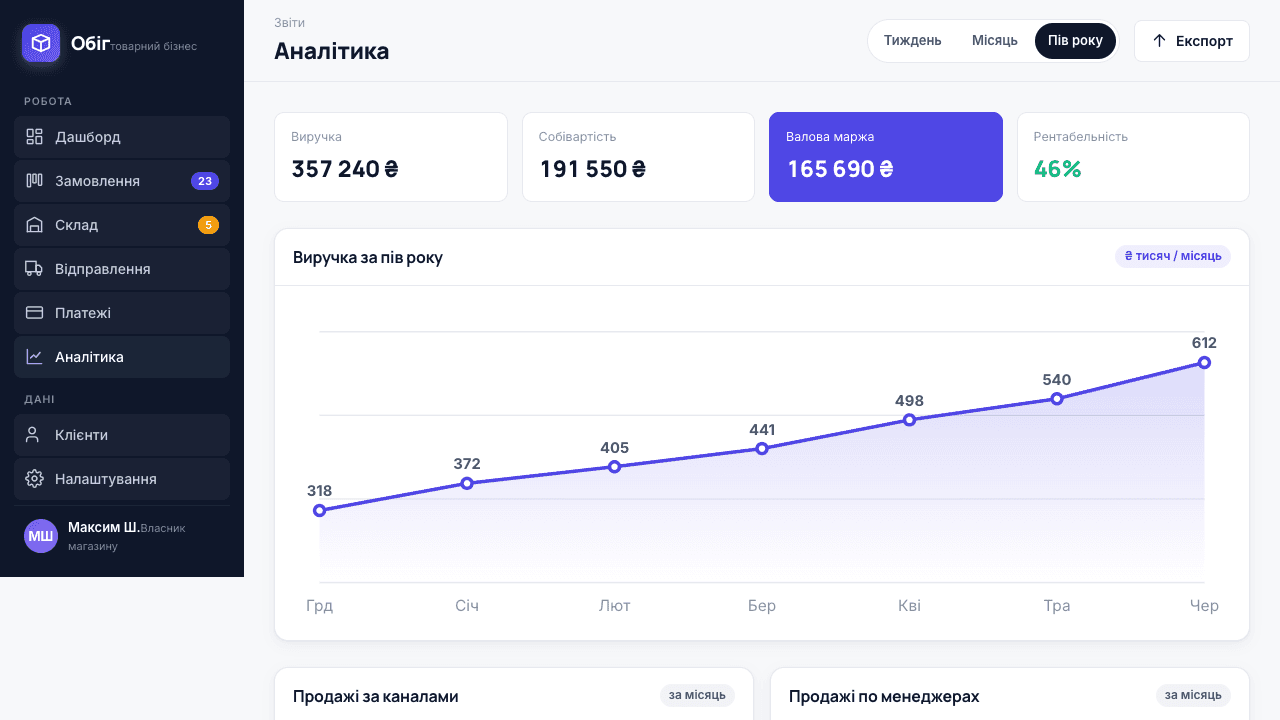Open the Замовлення menu item

(122, 181)
